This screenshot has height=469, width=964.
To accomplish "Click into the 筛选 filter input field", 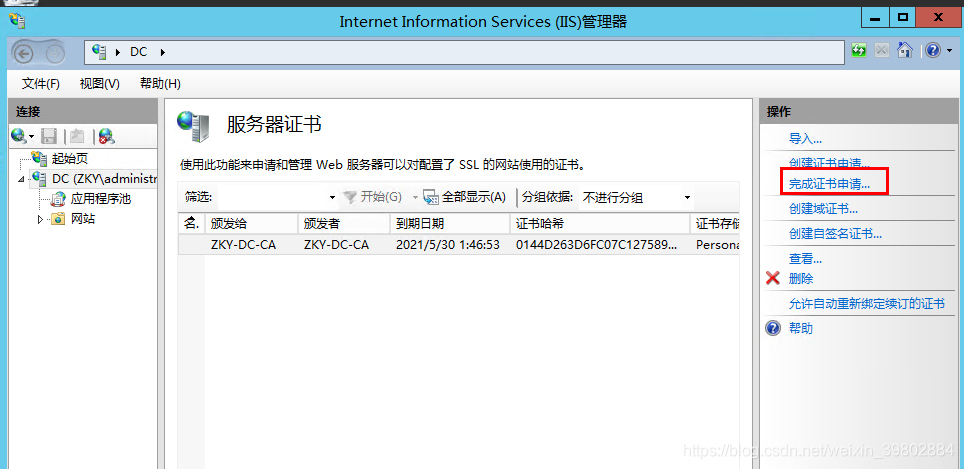I will [271, 197].
